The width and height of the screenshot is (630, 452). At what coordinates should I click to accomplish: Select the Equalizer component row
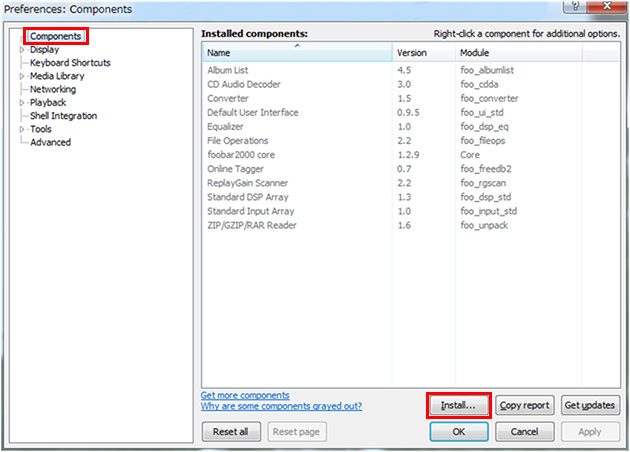click(225, 127)
